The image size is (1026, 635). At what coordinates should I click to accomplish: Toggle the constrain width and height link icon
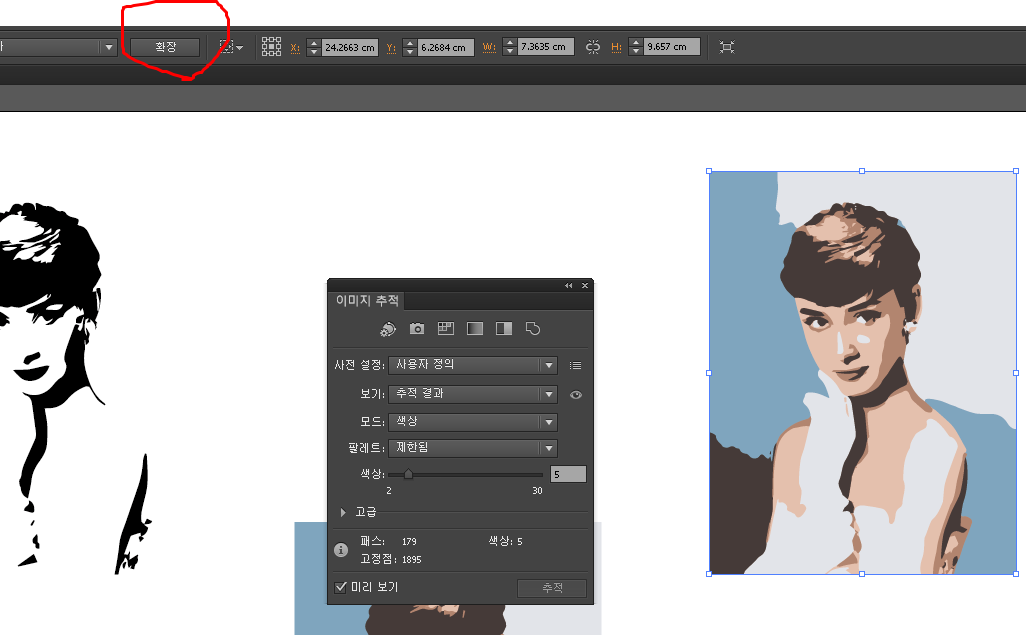tap(593, 46)
